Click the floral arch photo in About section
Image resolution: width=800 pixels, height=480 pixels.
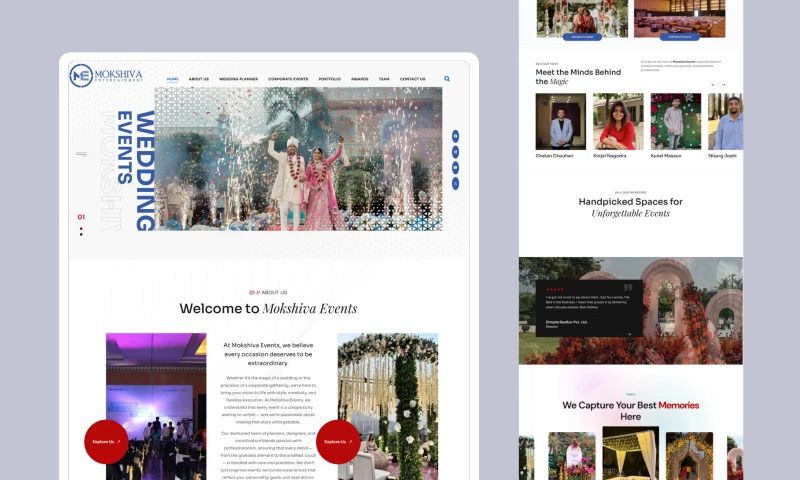pos(388,406)
